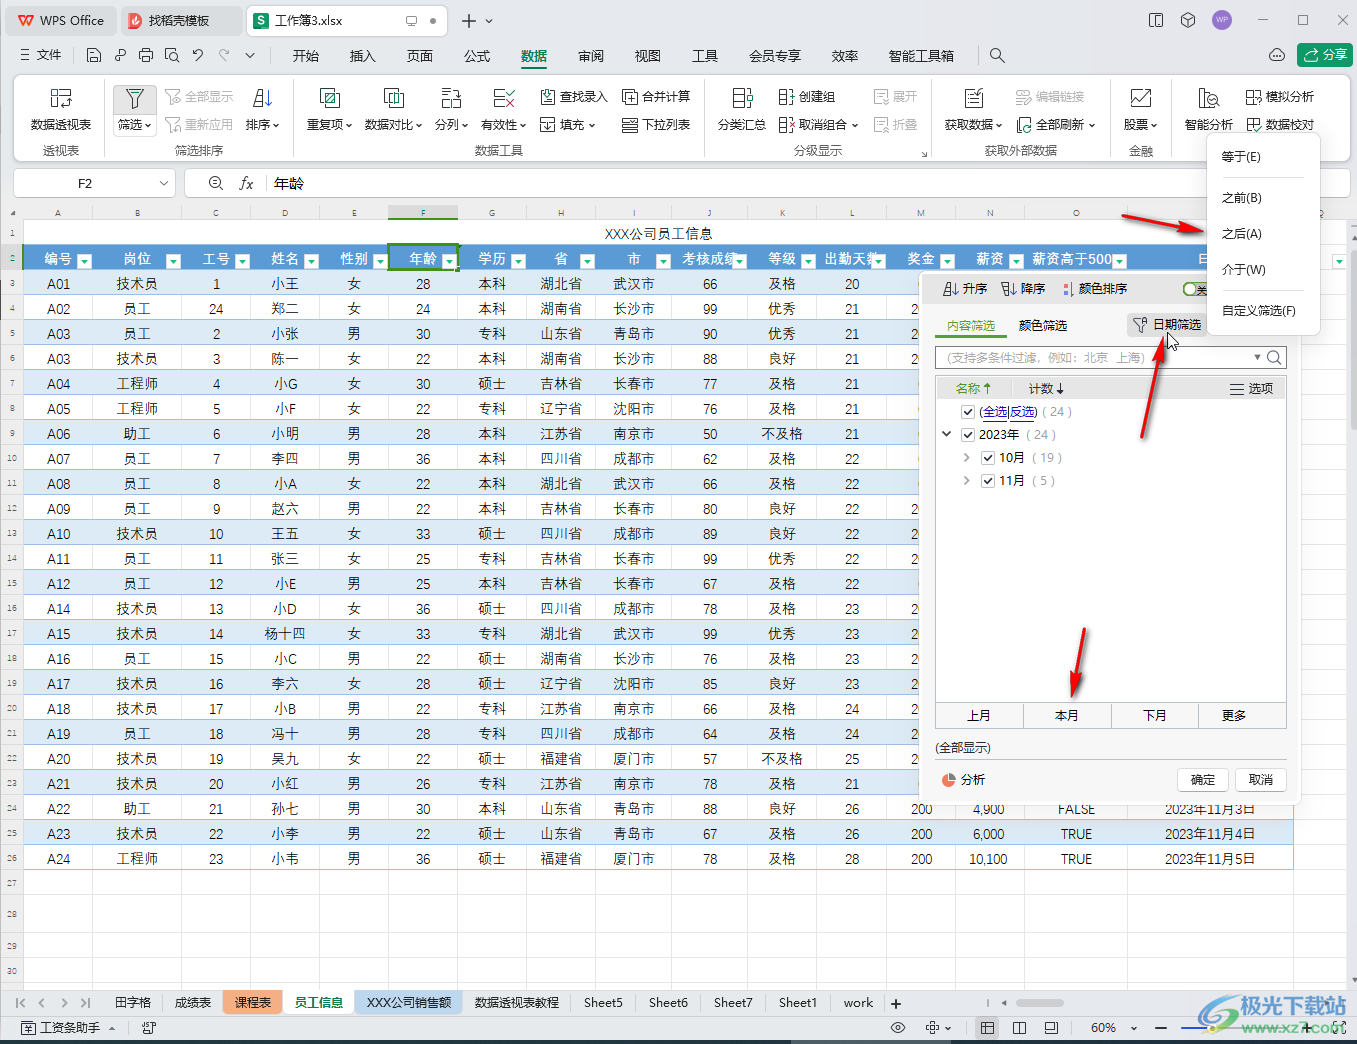Click the 合并计算 consolidate icon
This screenshot has width=1357, height=1044.
coord(630,96)
